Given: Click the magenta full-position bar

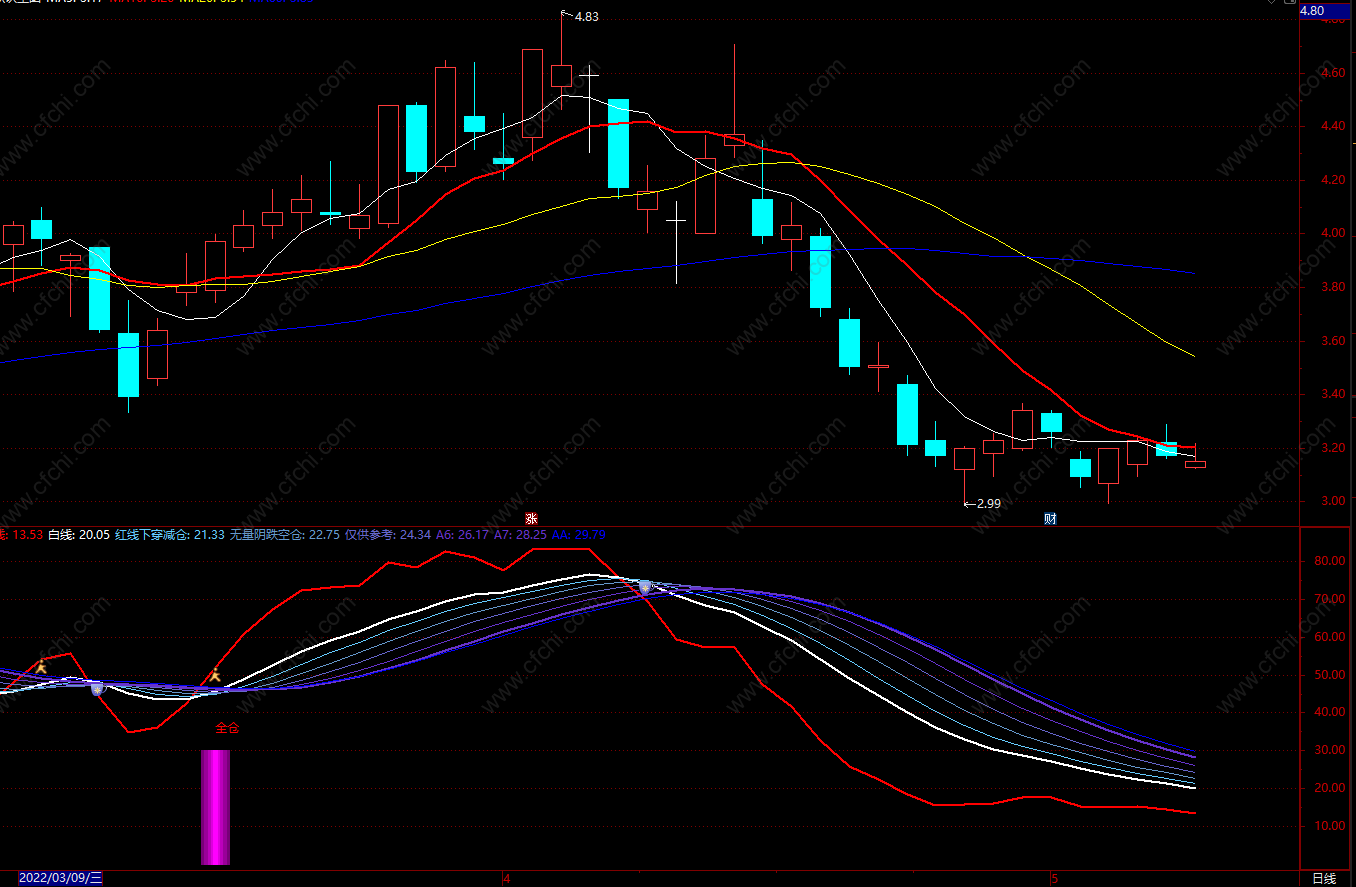Looking at the screenshot, I should (215, 807).
